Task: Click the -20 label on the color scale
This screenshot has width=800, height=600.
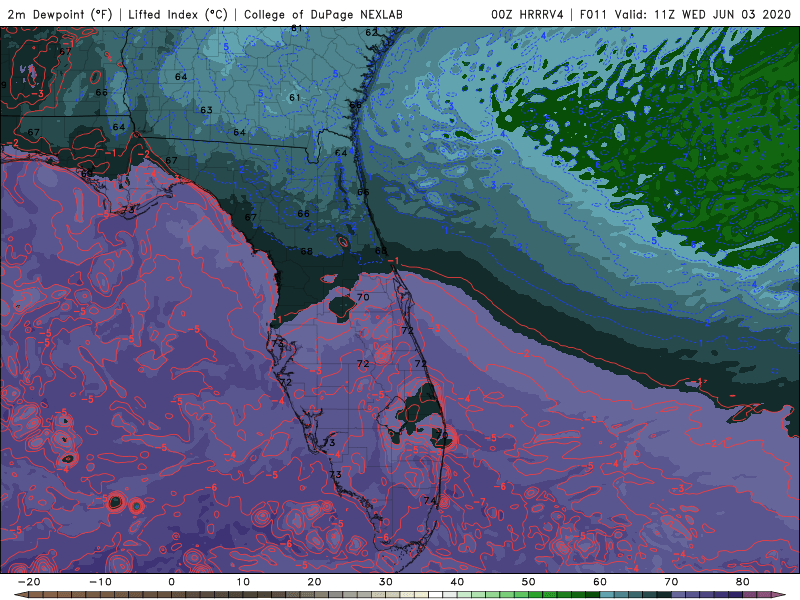Action: 29,582
